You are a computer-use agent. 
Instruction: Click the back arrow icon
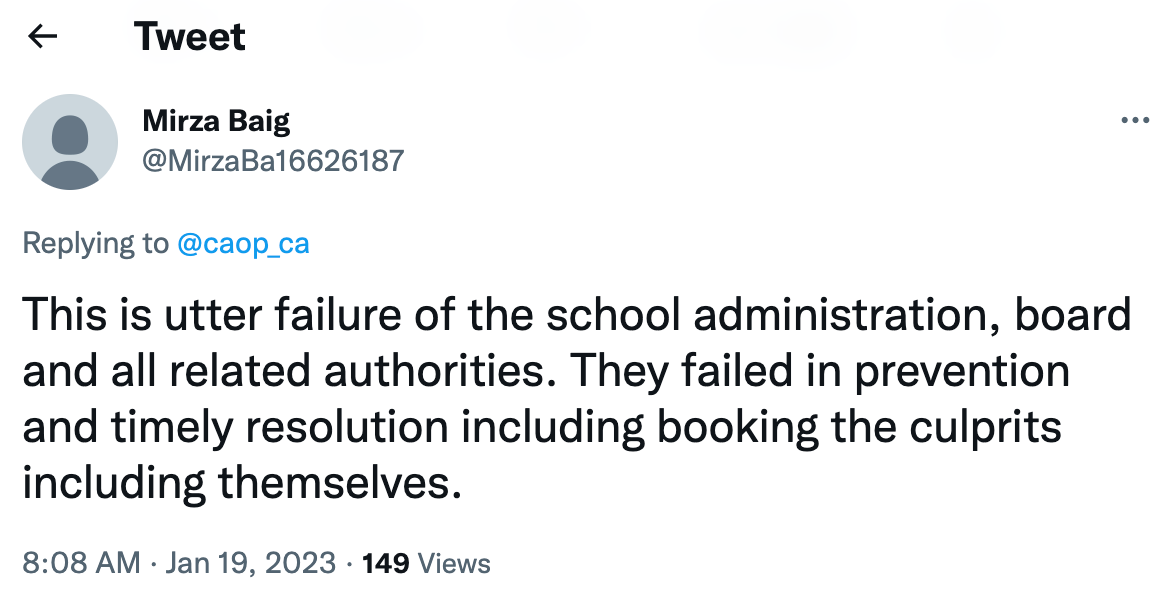[x=42, y=37]
